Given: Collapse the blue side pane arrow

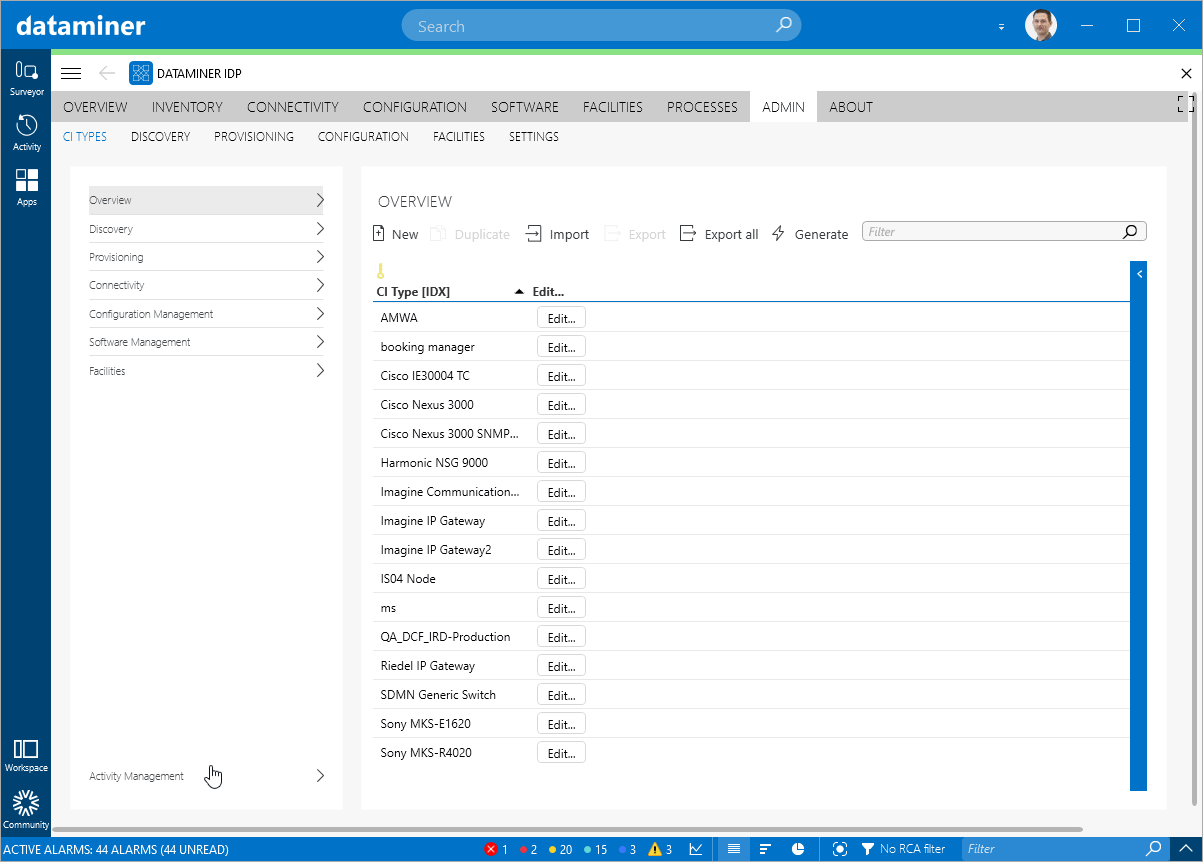Looking at the screenshot, I should coord(1138,273).
